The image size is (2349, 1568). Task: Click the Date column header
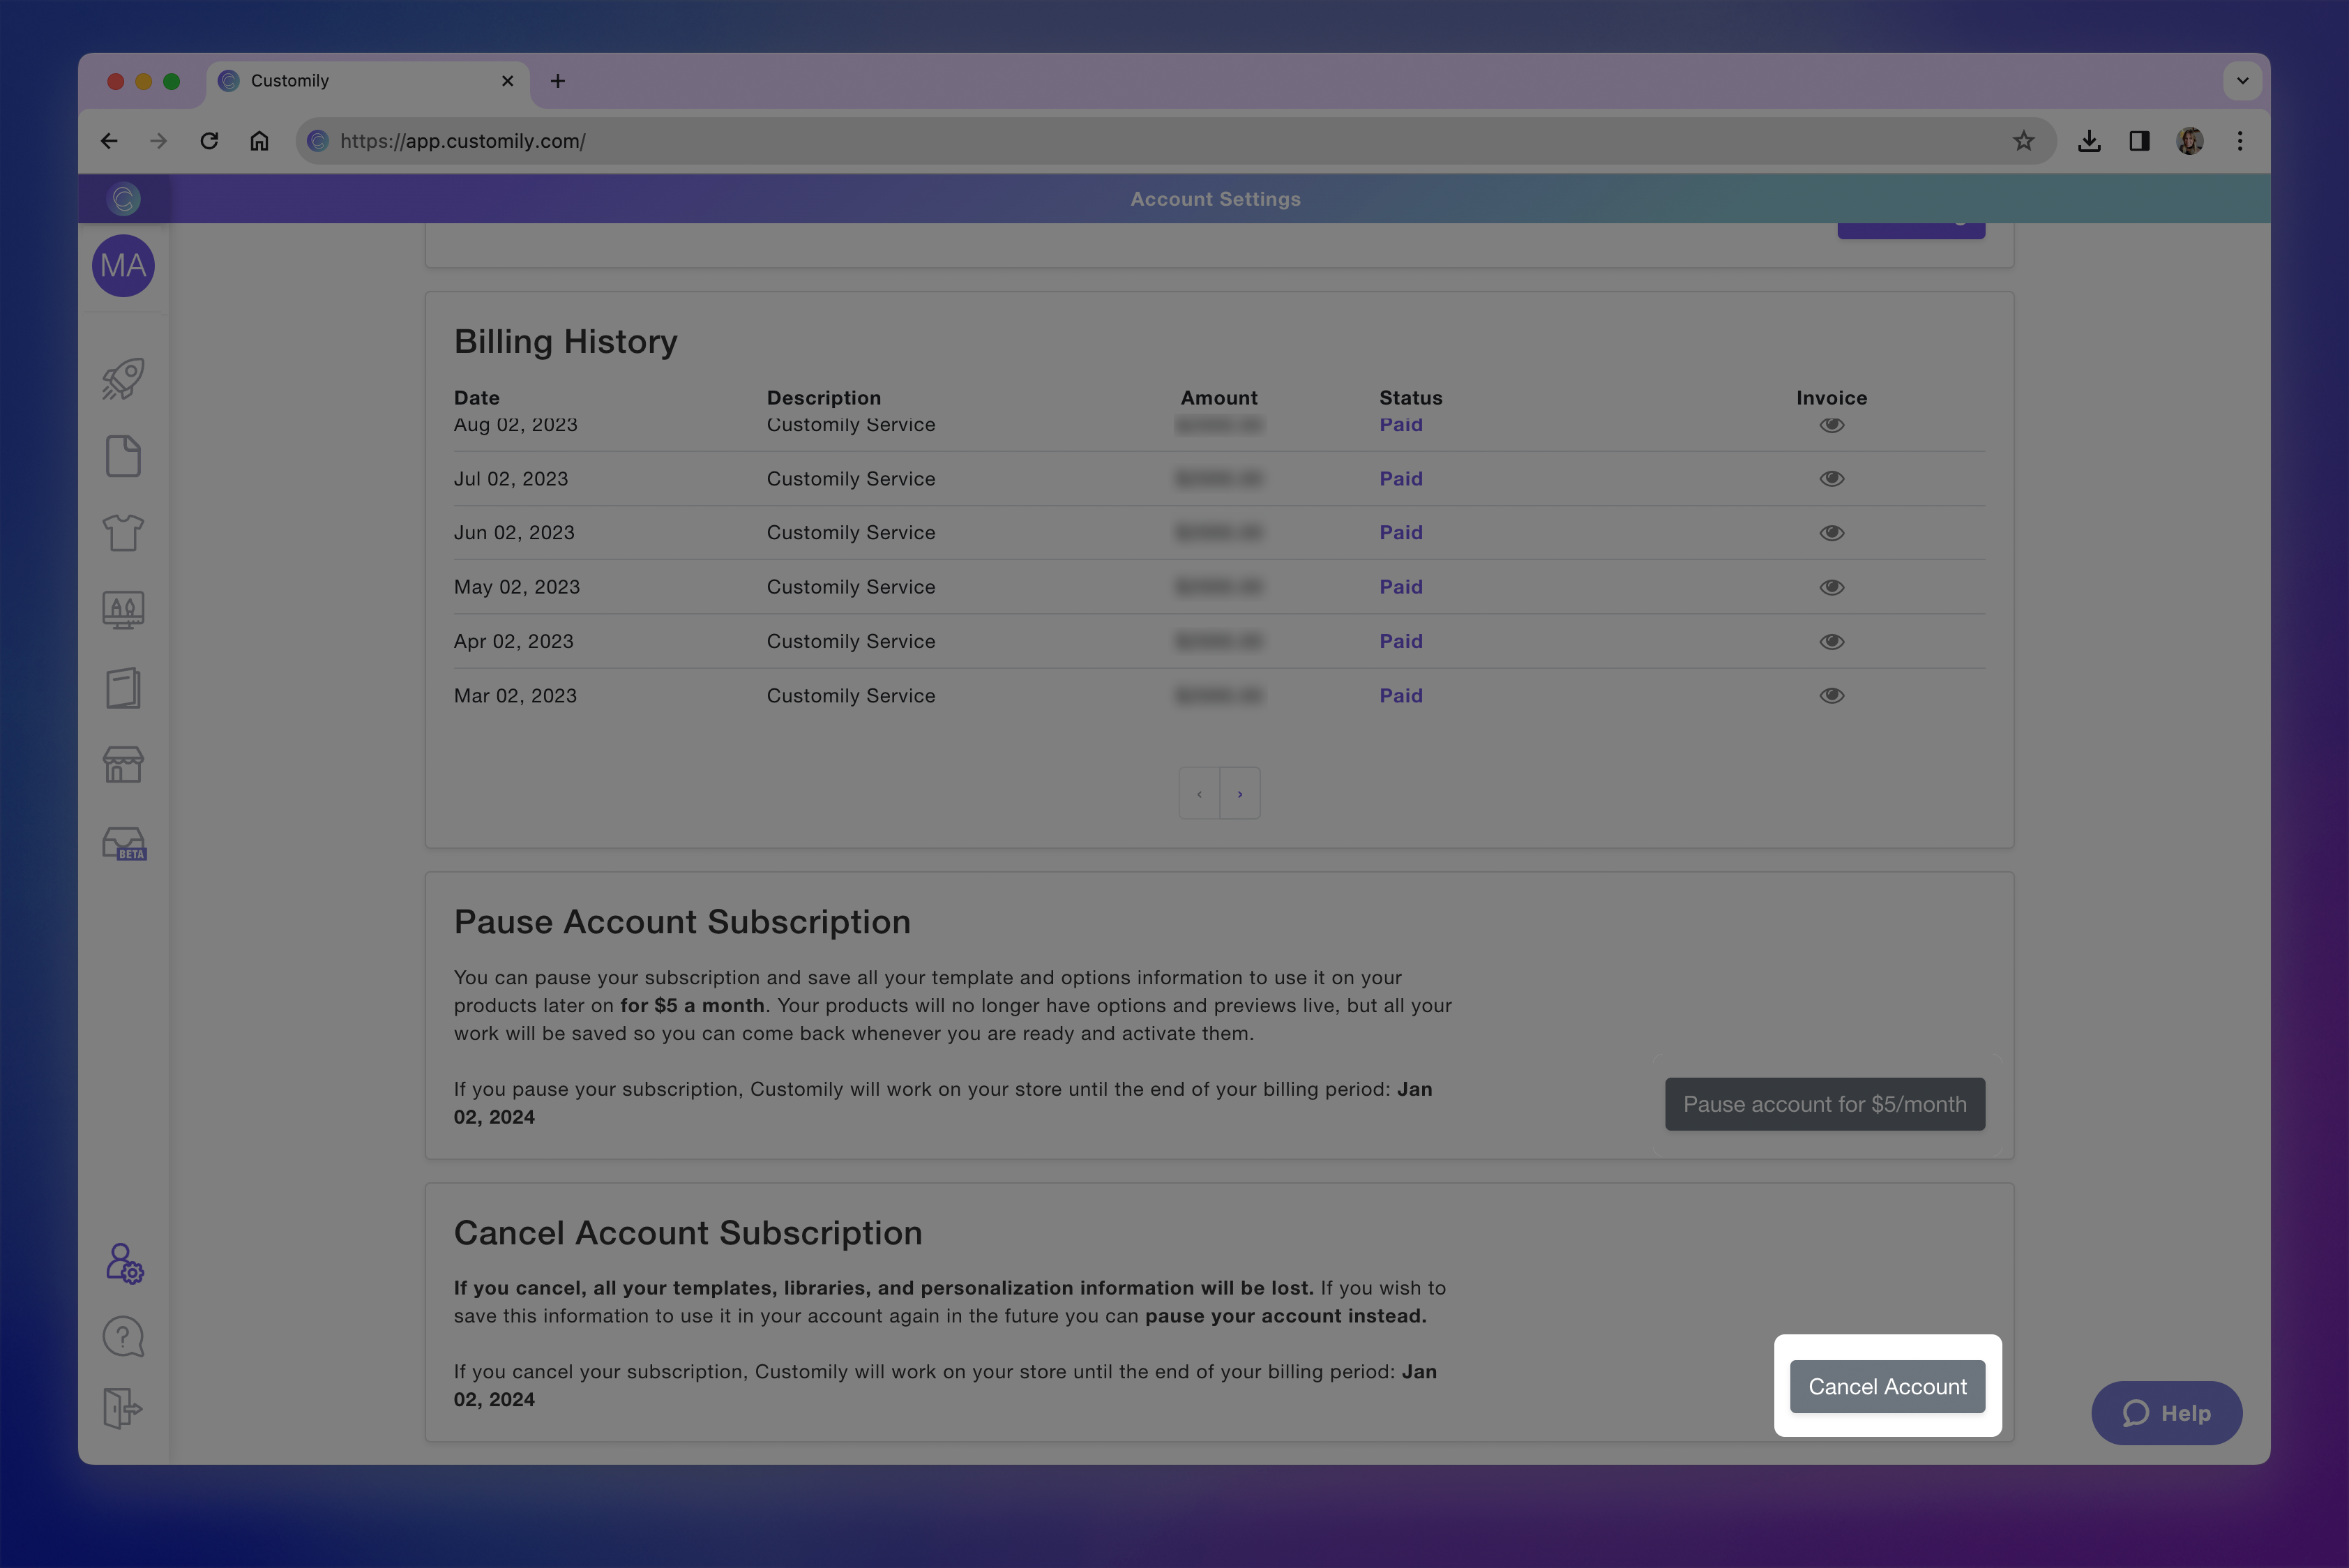477,398
